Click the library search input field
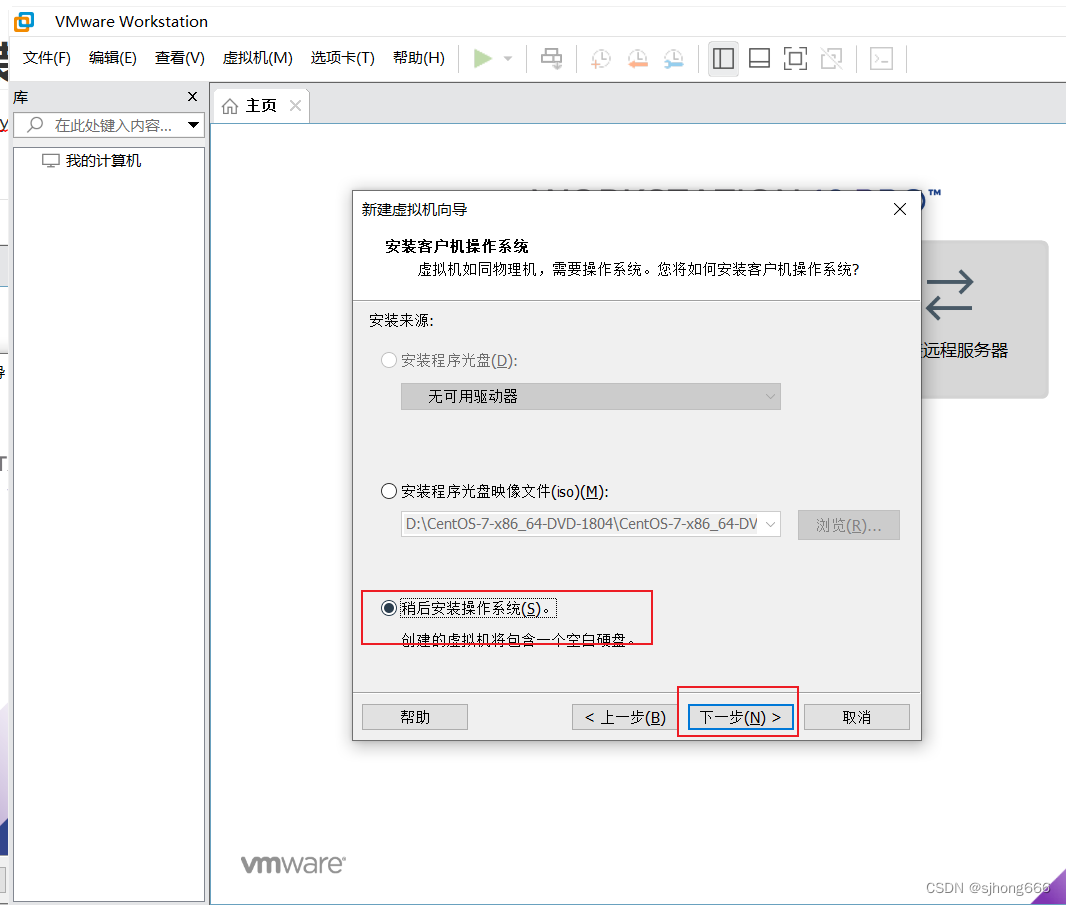This screenshot has width=1066, height=905. click(x=109, y=125)
